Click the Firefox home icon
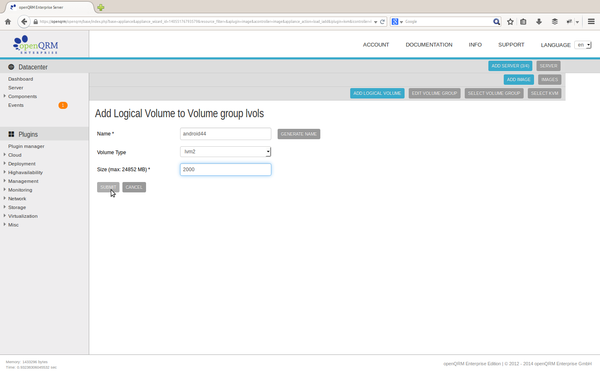This screenshot has height=374, width=600. coord(8,22)
